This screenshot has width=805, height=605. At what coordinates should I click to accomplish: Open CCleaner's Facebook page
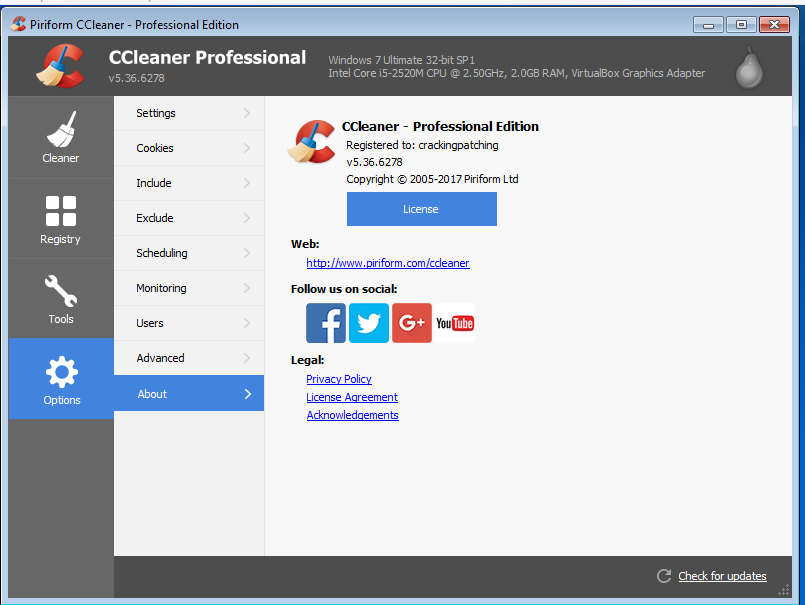325,322
